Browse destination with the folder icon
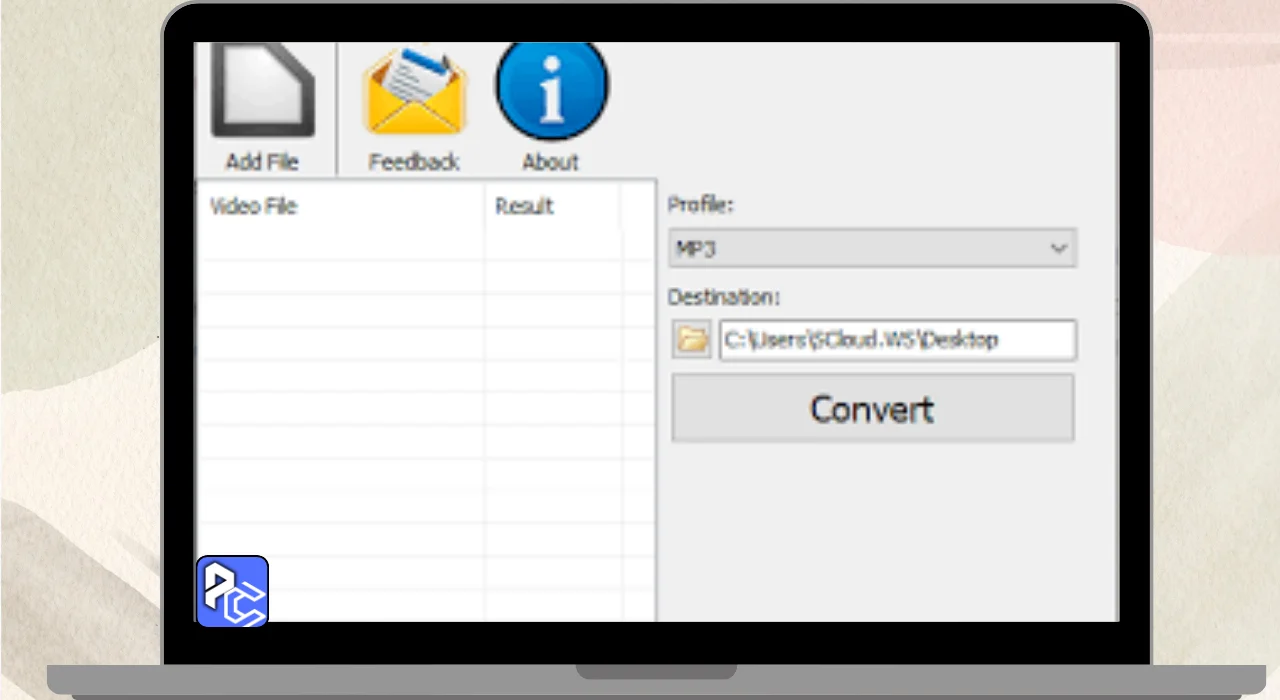The height and width of the screenshot is (700, 1280). 691,340
